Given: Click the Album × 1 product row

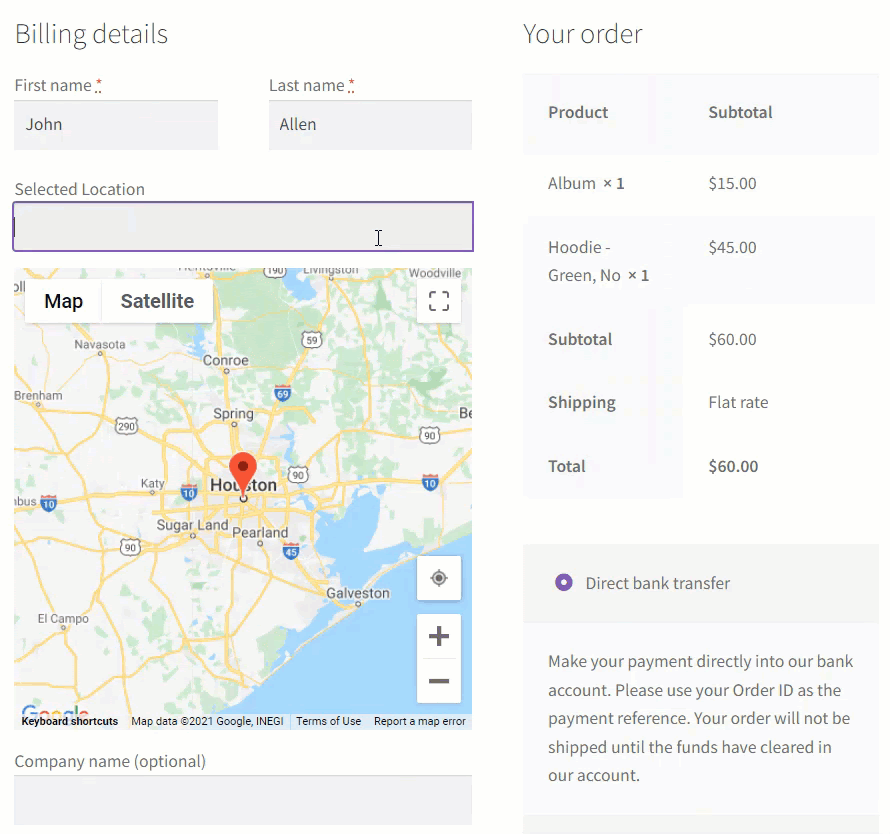Looking at the screenshot, I should pyautogui.click(x=701, y=183).
